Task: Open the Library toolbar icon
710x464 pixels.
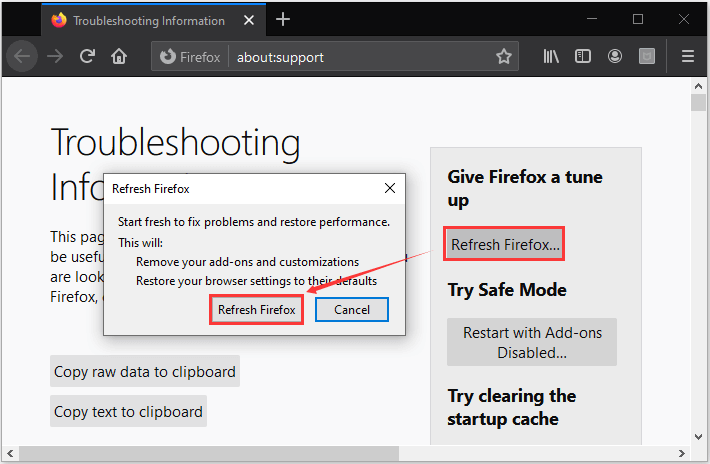Action: (x=551, y=57)
